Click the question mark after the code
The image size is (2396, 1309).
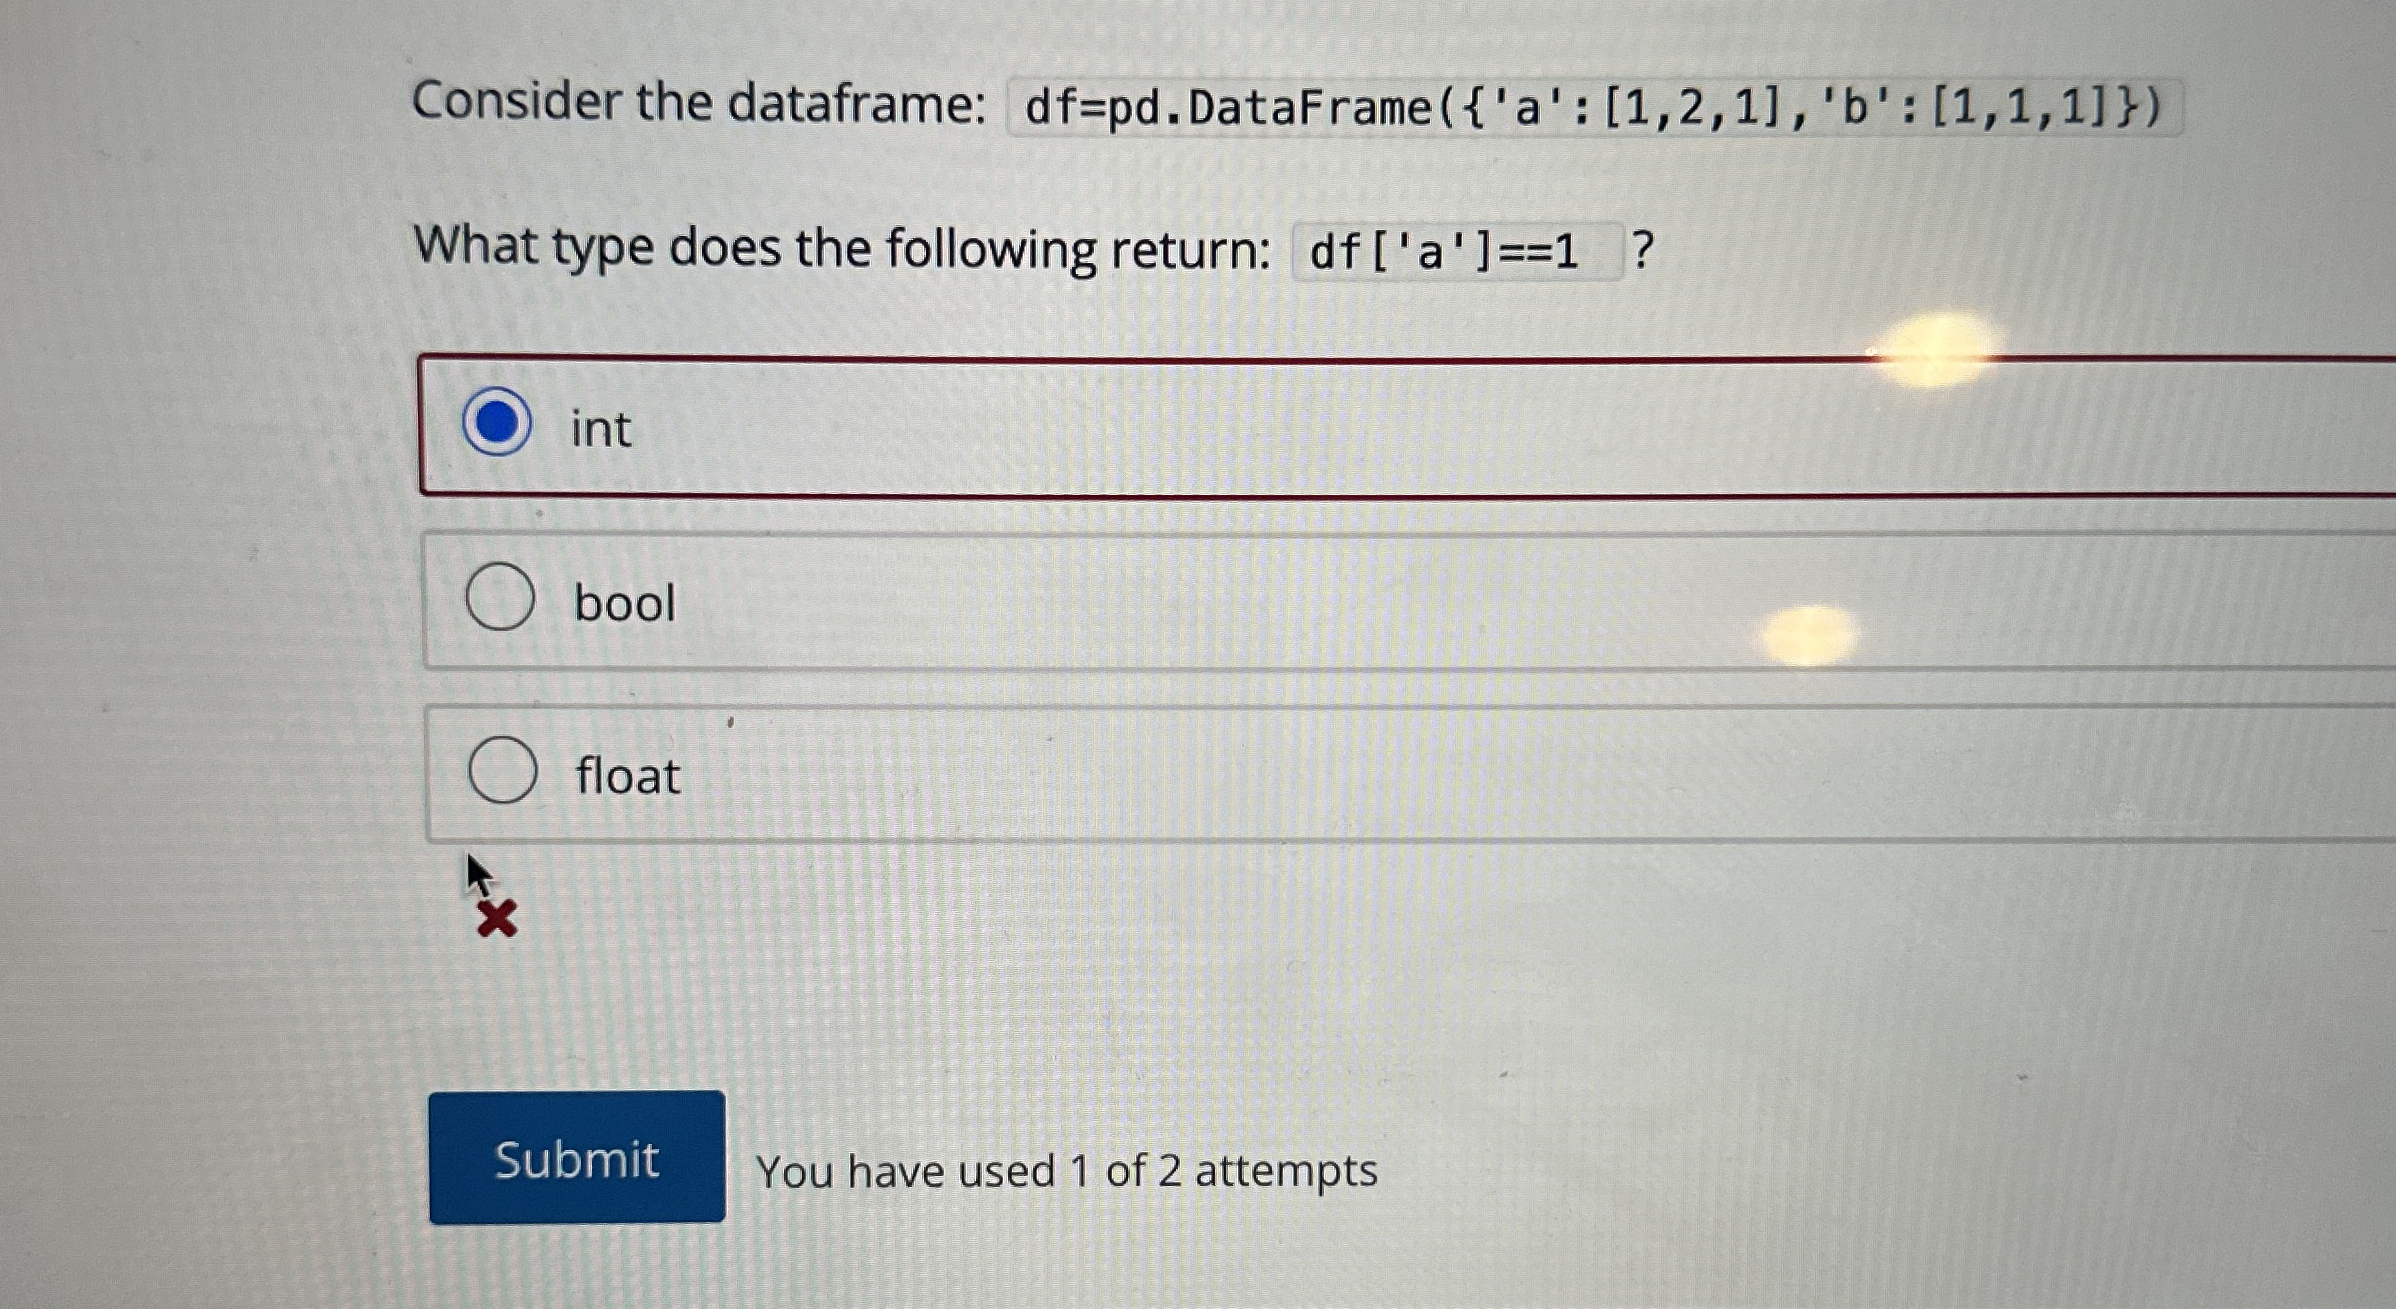pyautogui.click(x=1643, y=252)
